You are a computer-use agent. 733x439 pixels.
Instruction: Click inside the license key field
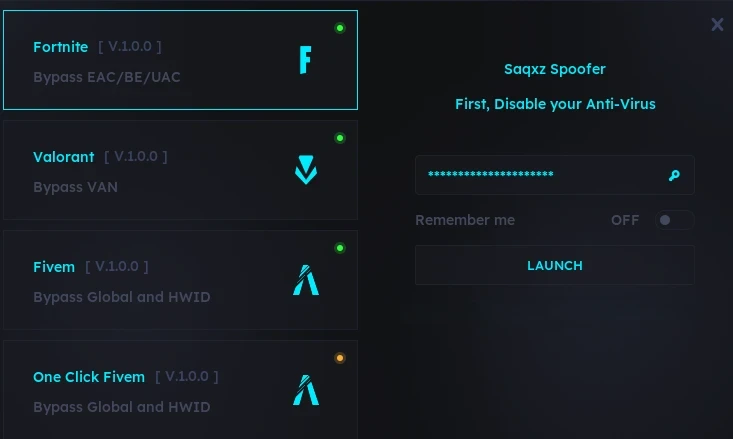[x=540, y=175]
